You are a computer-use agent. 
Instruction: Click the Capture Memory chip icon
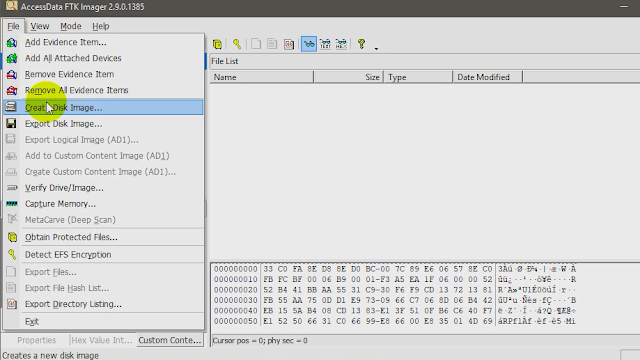coord(12,203)
